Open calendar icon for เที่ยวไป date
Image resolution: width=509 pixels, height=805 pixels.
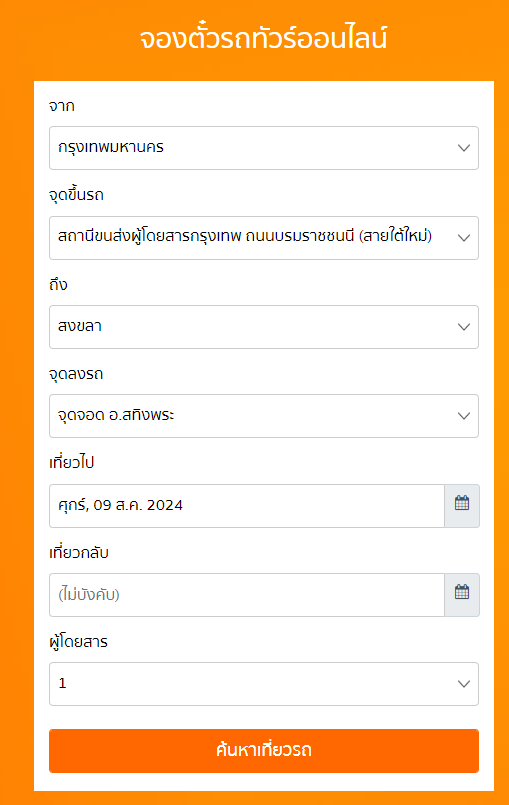click(x=462, y=505)
